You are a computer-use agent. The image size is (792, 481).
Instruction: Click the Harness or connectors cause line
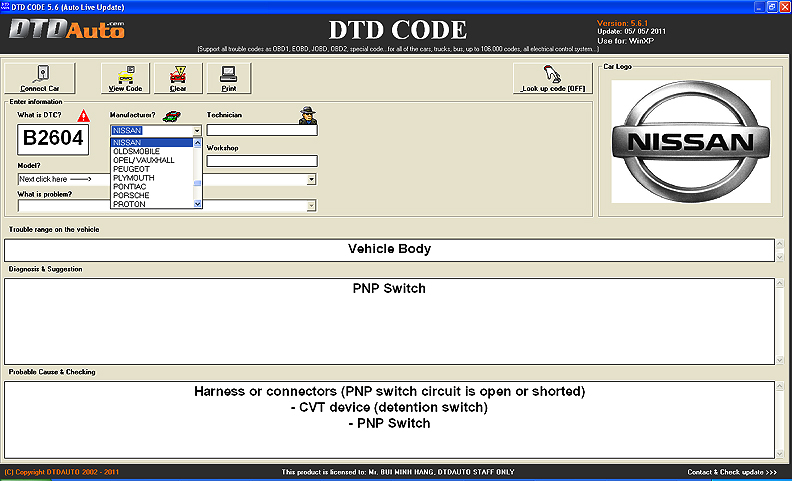[389, 392]
